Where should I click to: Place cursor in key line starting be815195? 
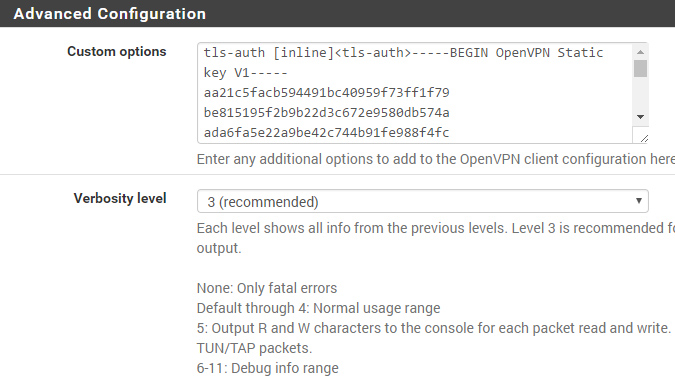[326, 113]
